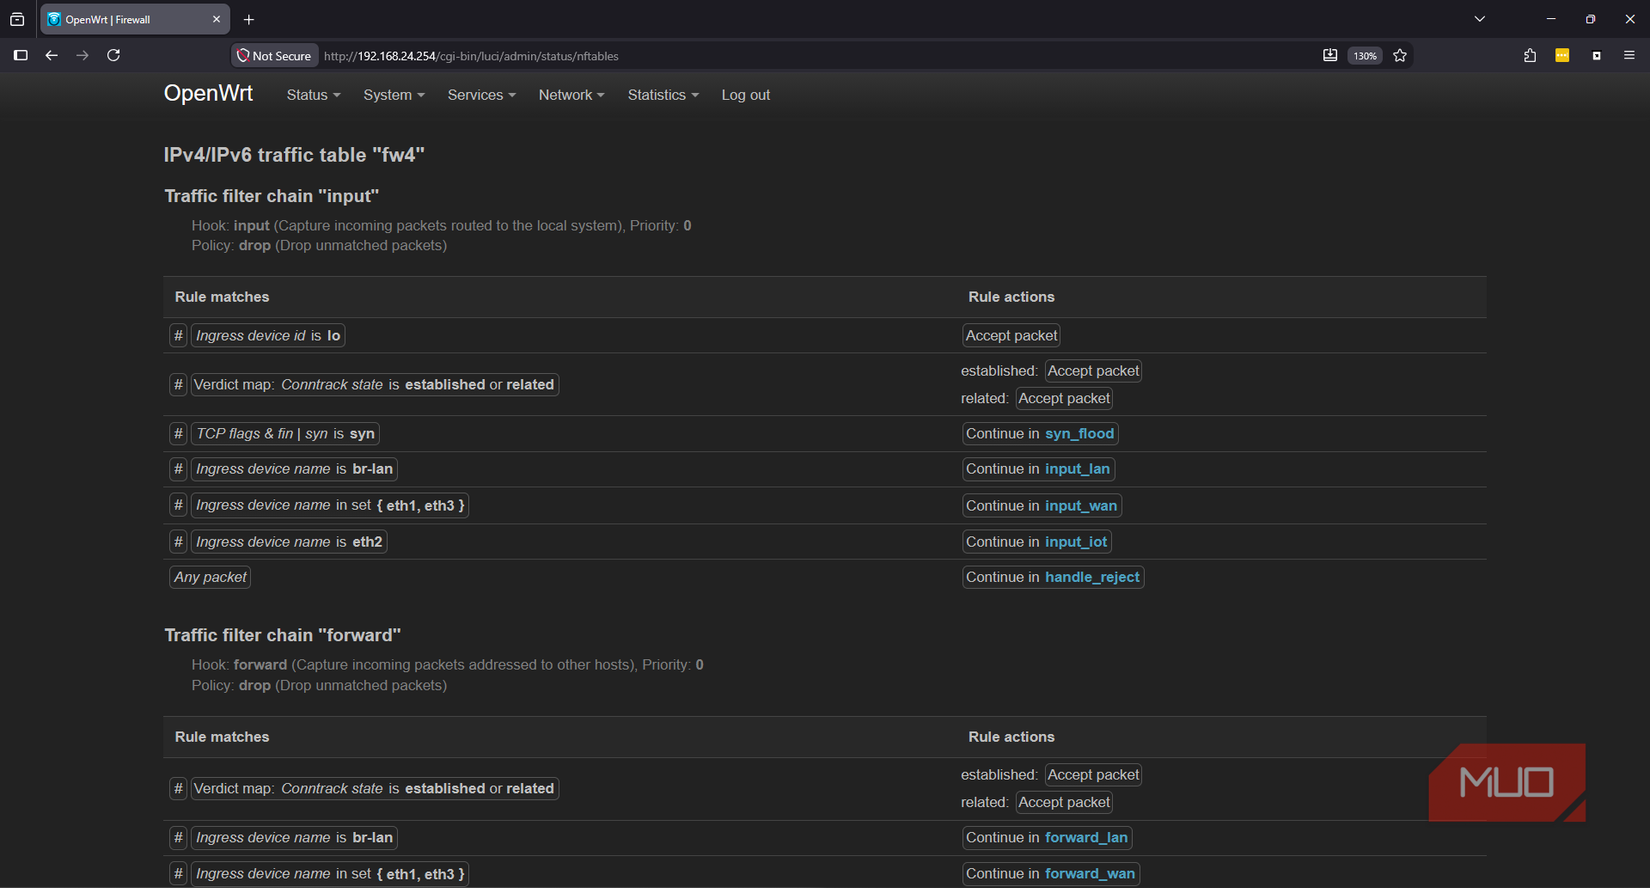
Task: Click heading Traffic filter chain "forward"
Action: pyautogui.click(x=283, y=635)
